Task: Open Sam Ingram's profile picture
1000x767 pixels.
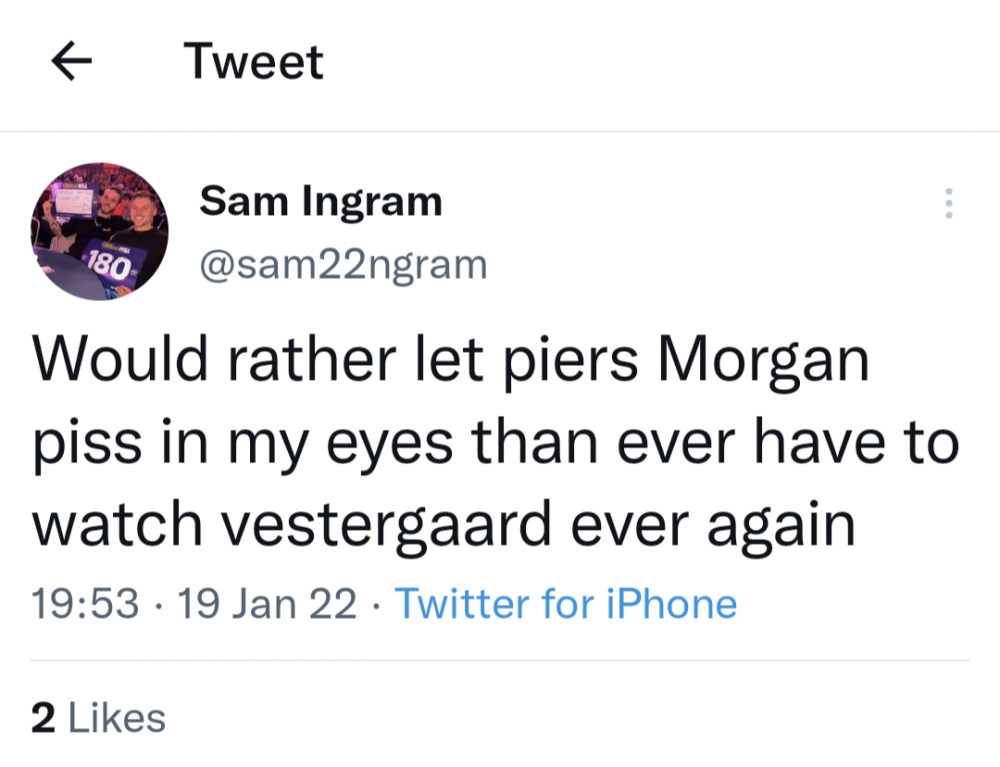Action: tap(98, 232)
